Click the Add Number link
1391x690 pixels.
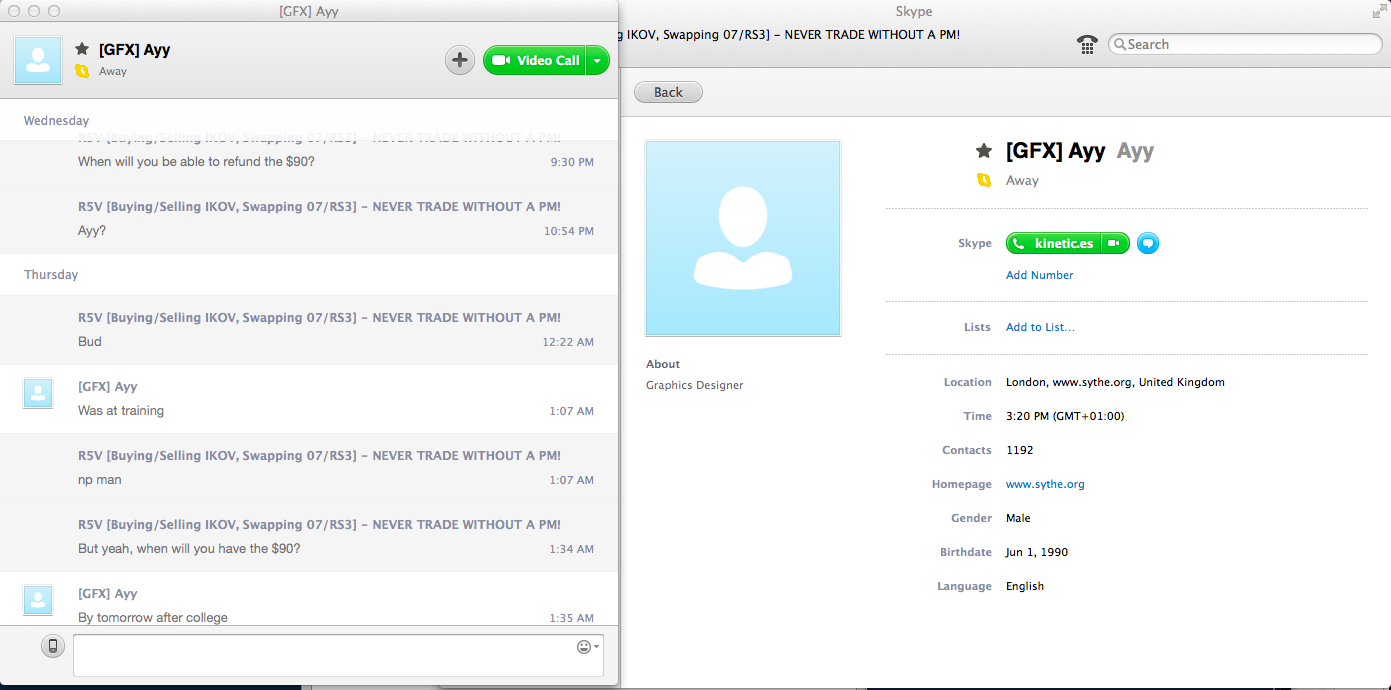(x=1040, y=275)
